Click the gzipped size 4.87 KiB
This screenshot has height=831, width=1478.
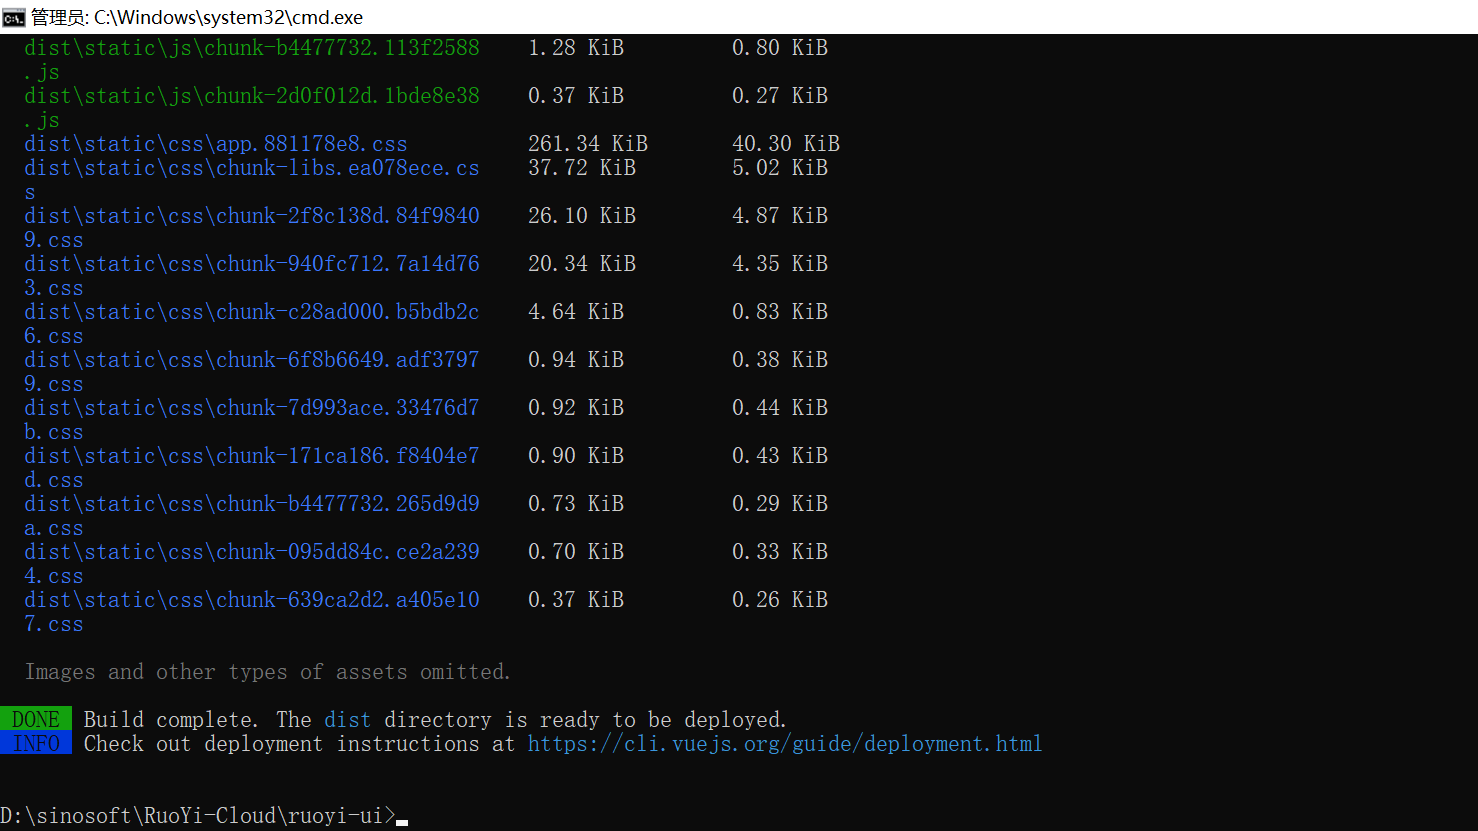[x=780, y=216]
